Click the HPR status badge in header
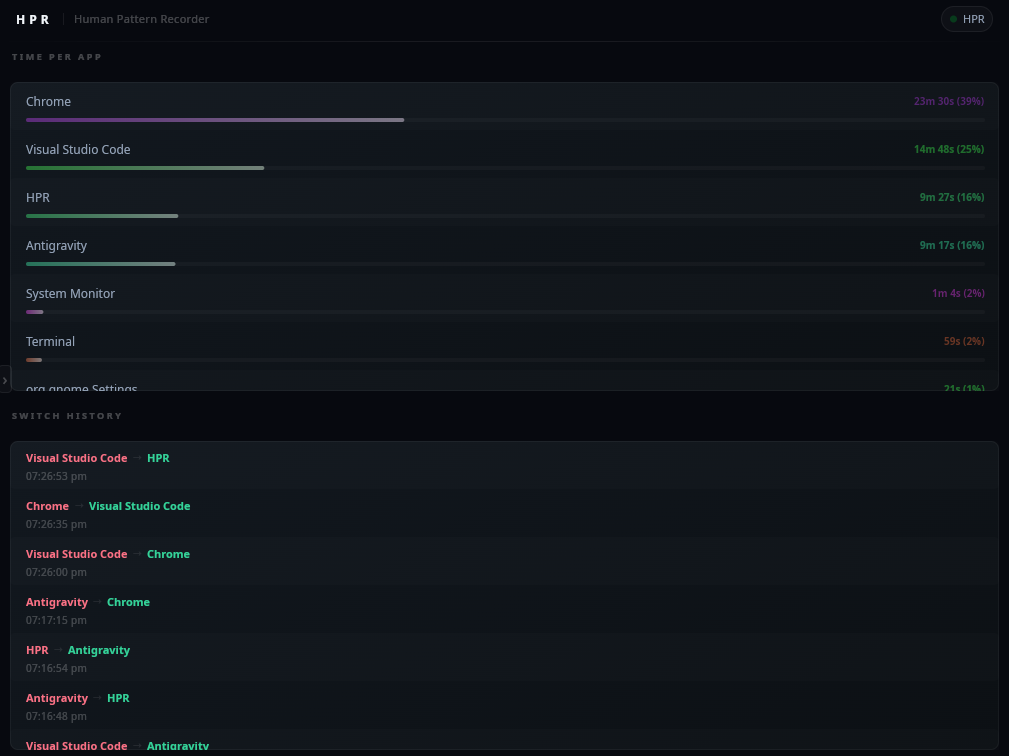 point(967,19)
